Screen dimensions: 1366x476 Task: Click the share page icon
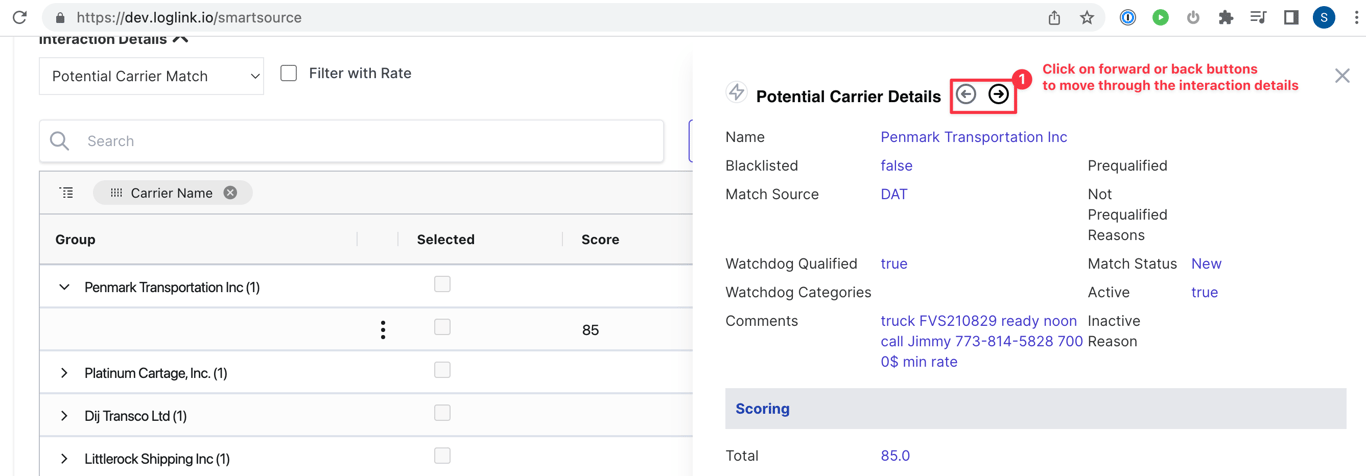1054,17
